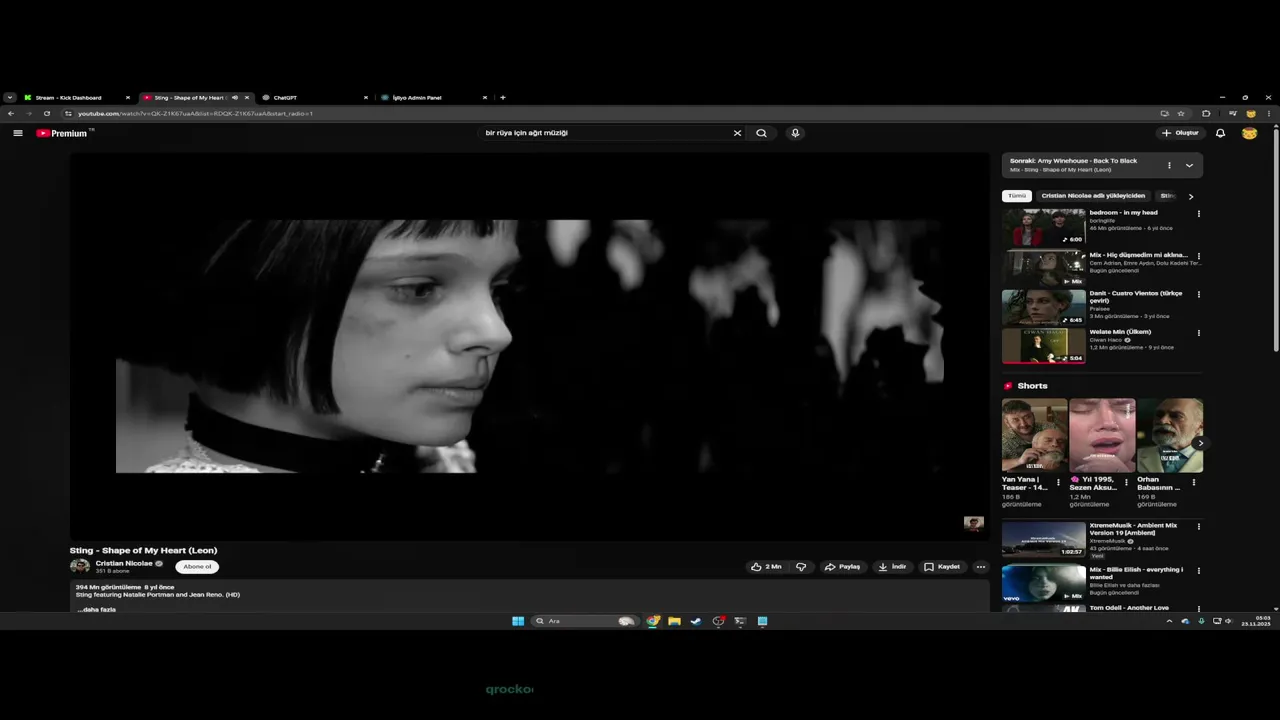Open a new browser tab
Screen dimensions: 1280x720
click(x=502, y=98)
